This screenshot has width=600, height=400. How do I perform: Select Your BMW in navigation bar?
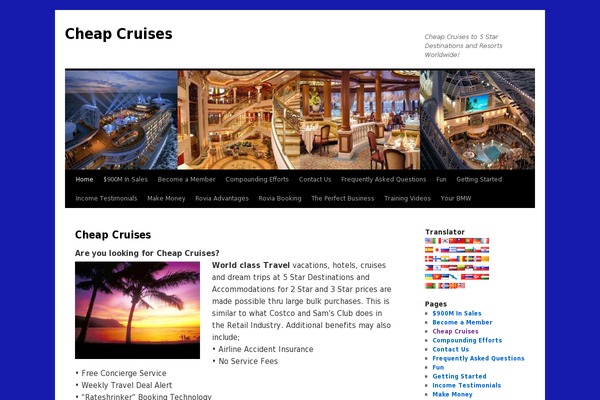(x=456, y=198)
